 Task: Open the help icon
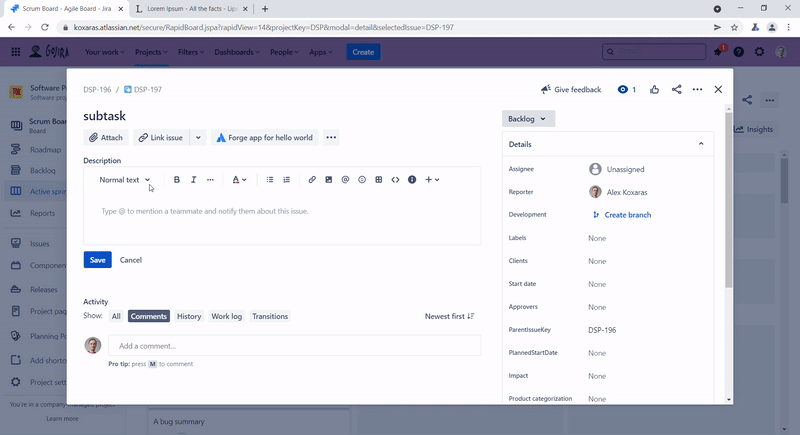pos(739,52)
